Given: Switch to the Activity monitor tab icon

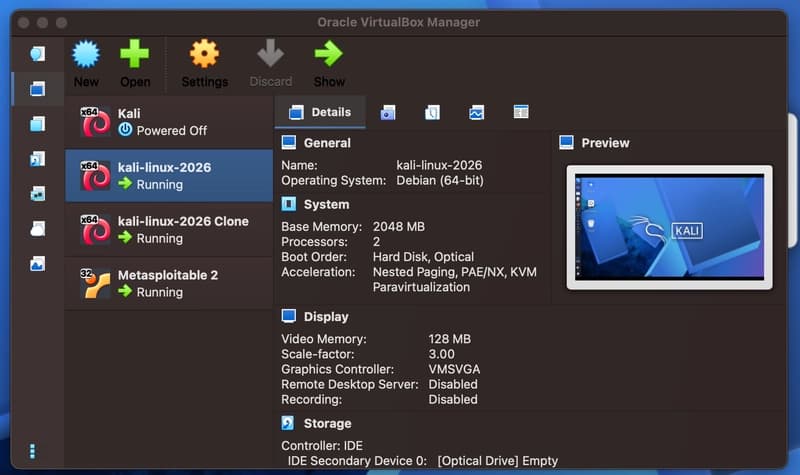Looking at the screenshot, I should pos(477,112).
